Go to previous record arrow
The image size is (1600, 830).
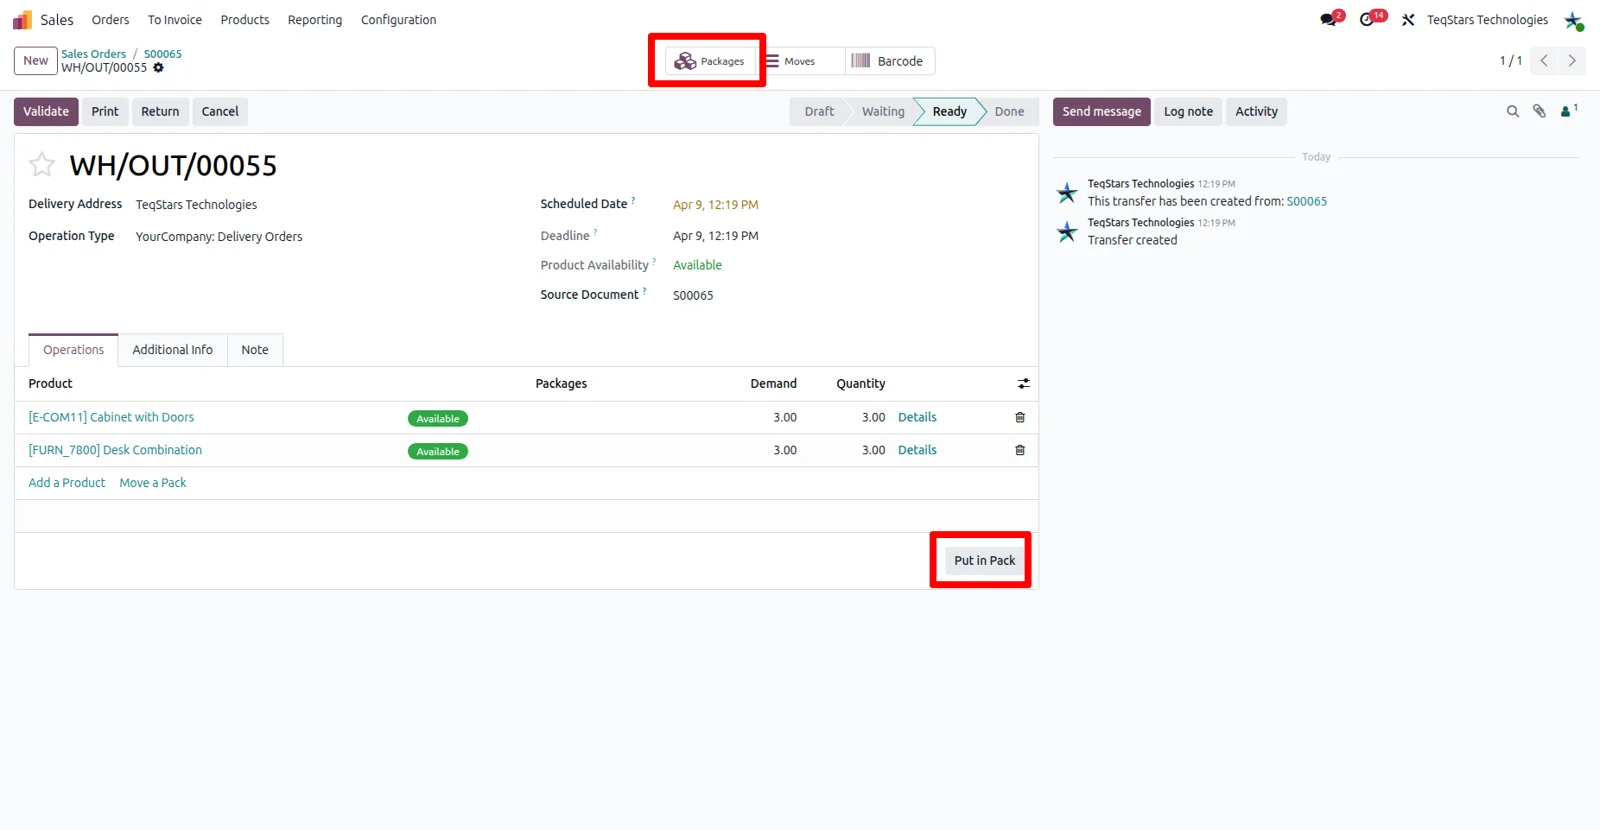[1544, 61]
